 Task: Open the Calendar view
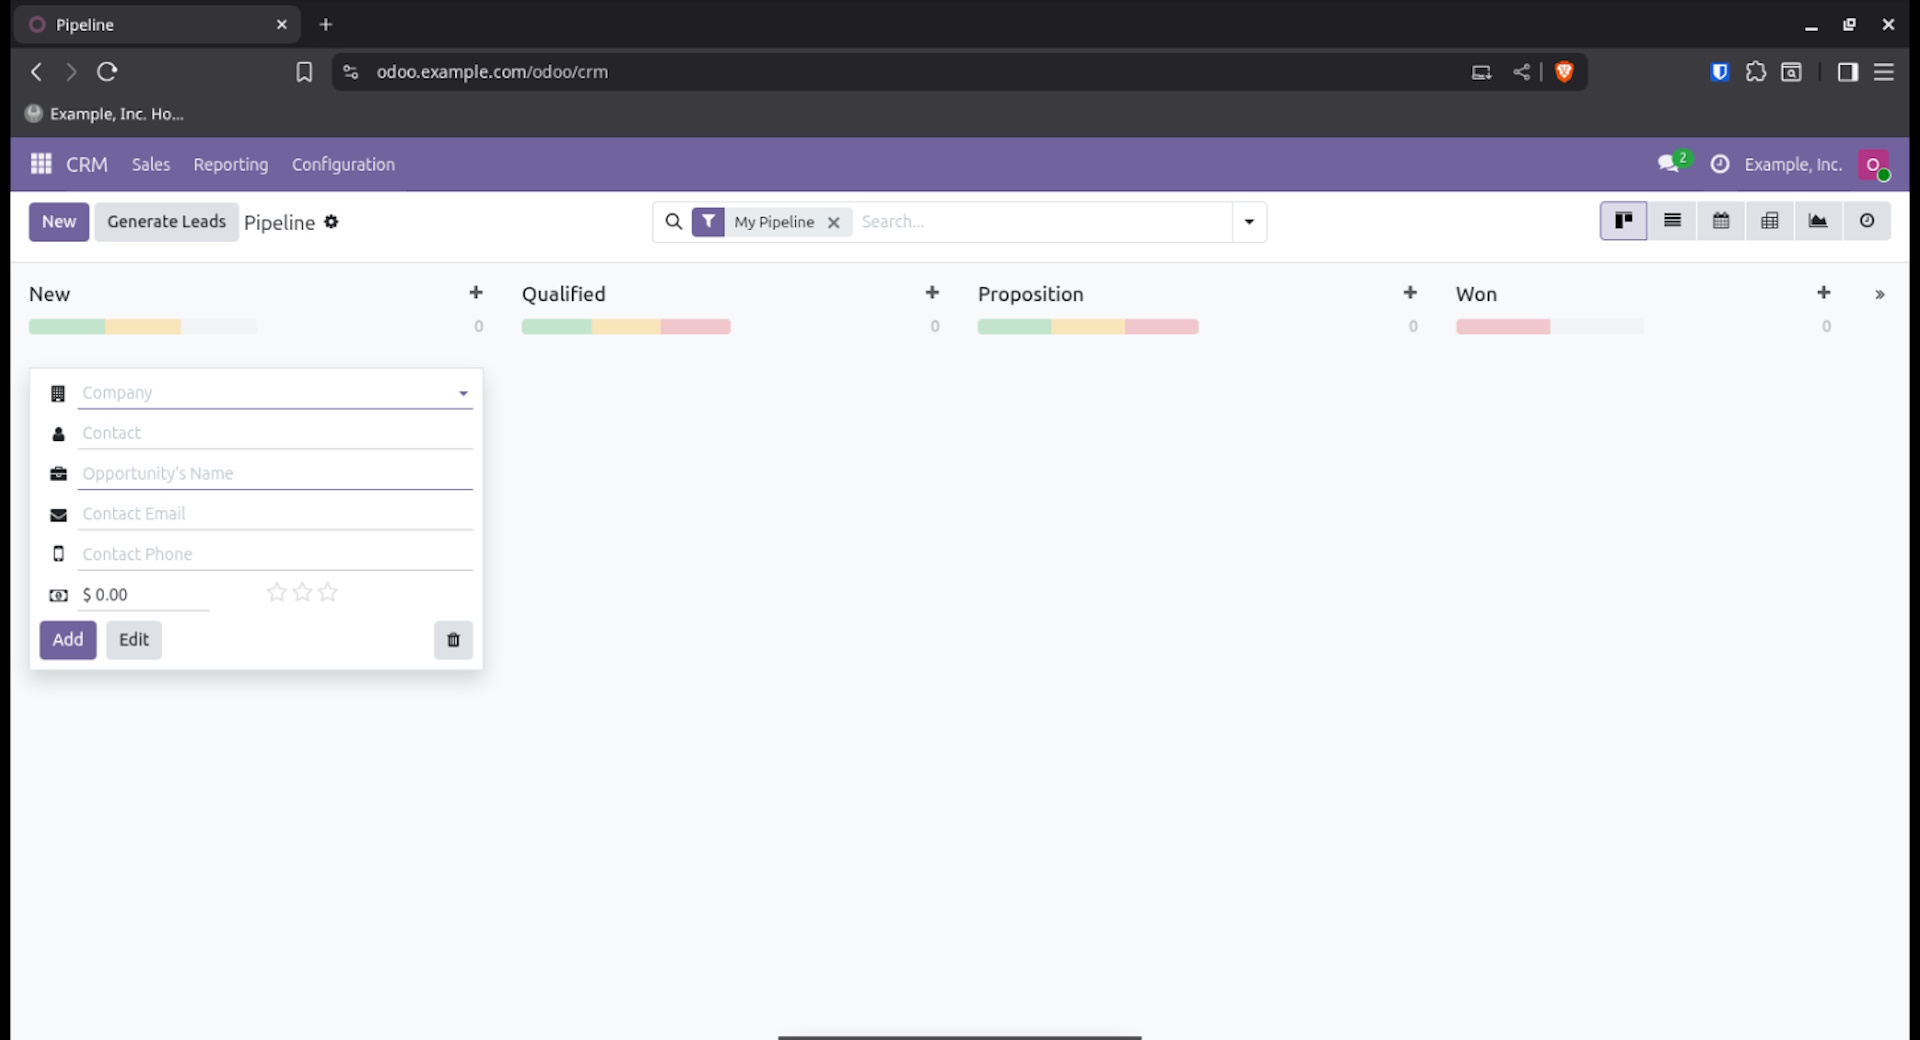(x=1720, y=221)
